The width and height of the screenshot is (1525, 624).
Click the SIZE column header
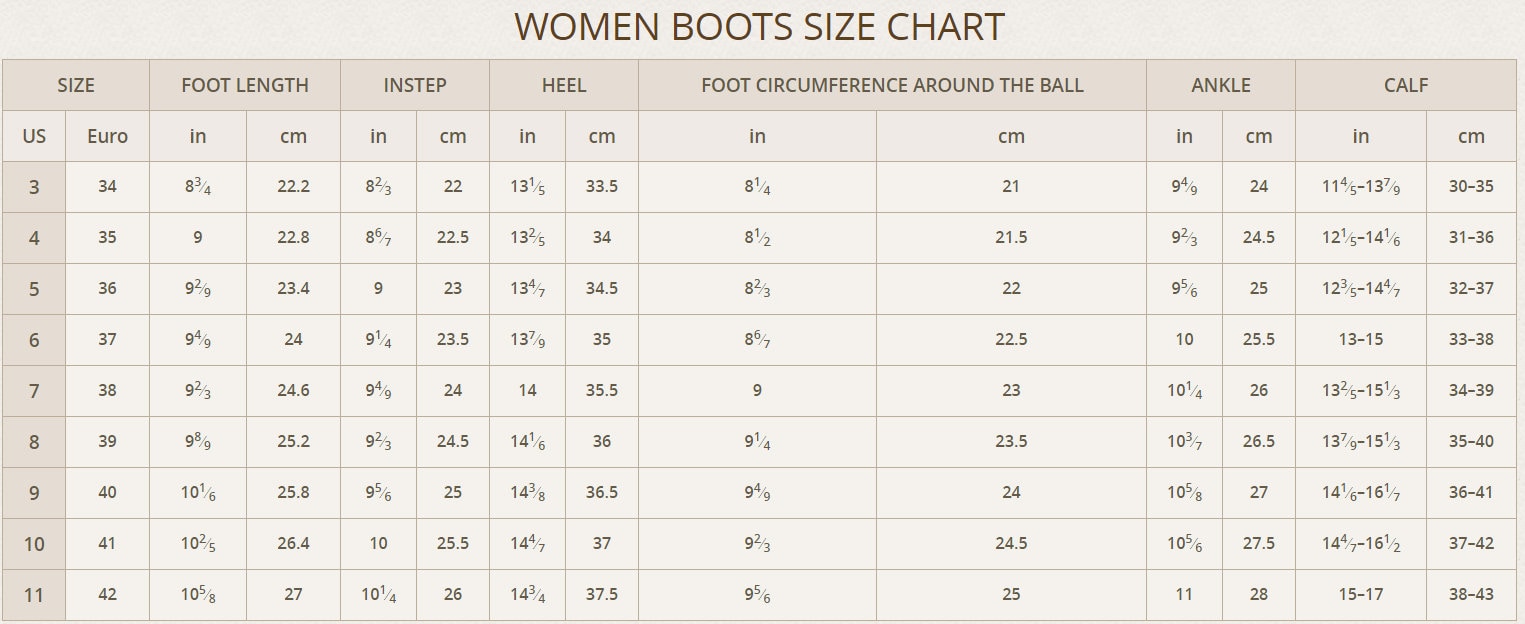pos(76,85)
